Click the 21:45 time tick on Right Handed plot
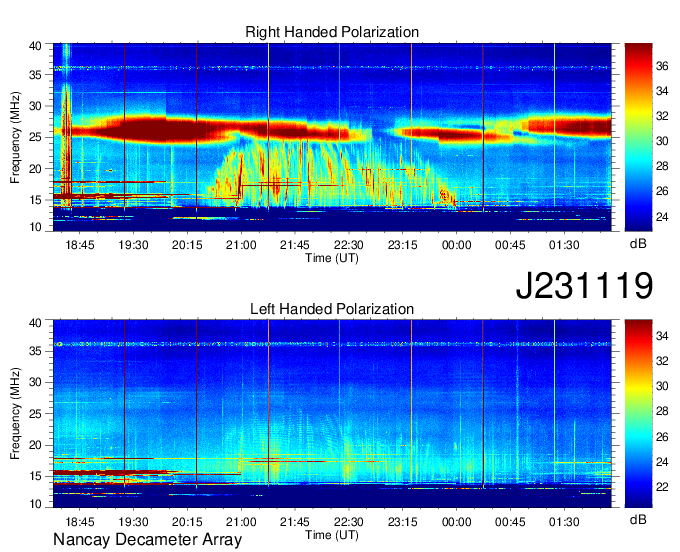The height and width of the screenshot is (552, 680). pos(295,245)
